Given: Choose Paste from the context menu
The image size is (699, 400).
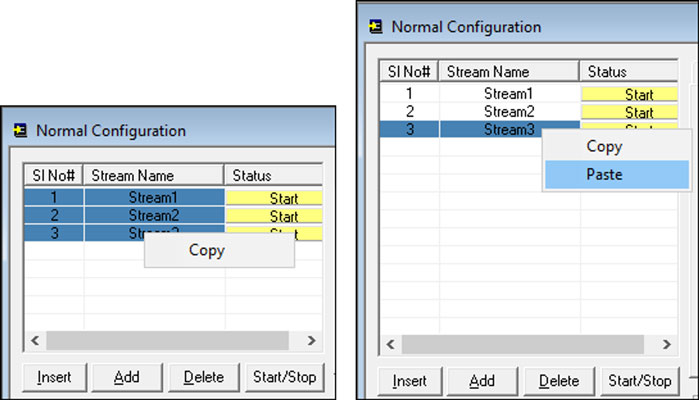Looking at the screenshot, I should click(x=604, y=175).
